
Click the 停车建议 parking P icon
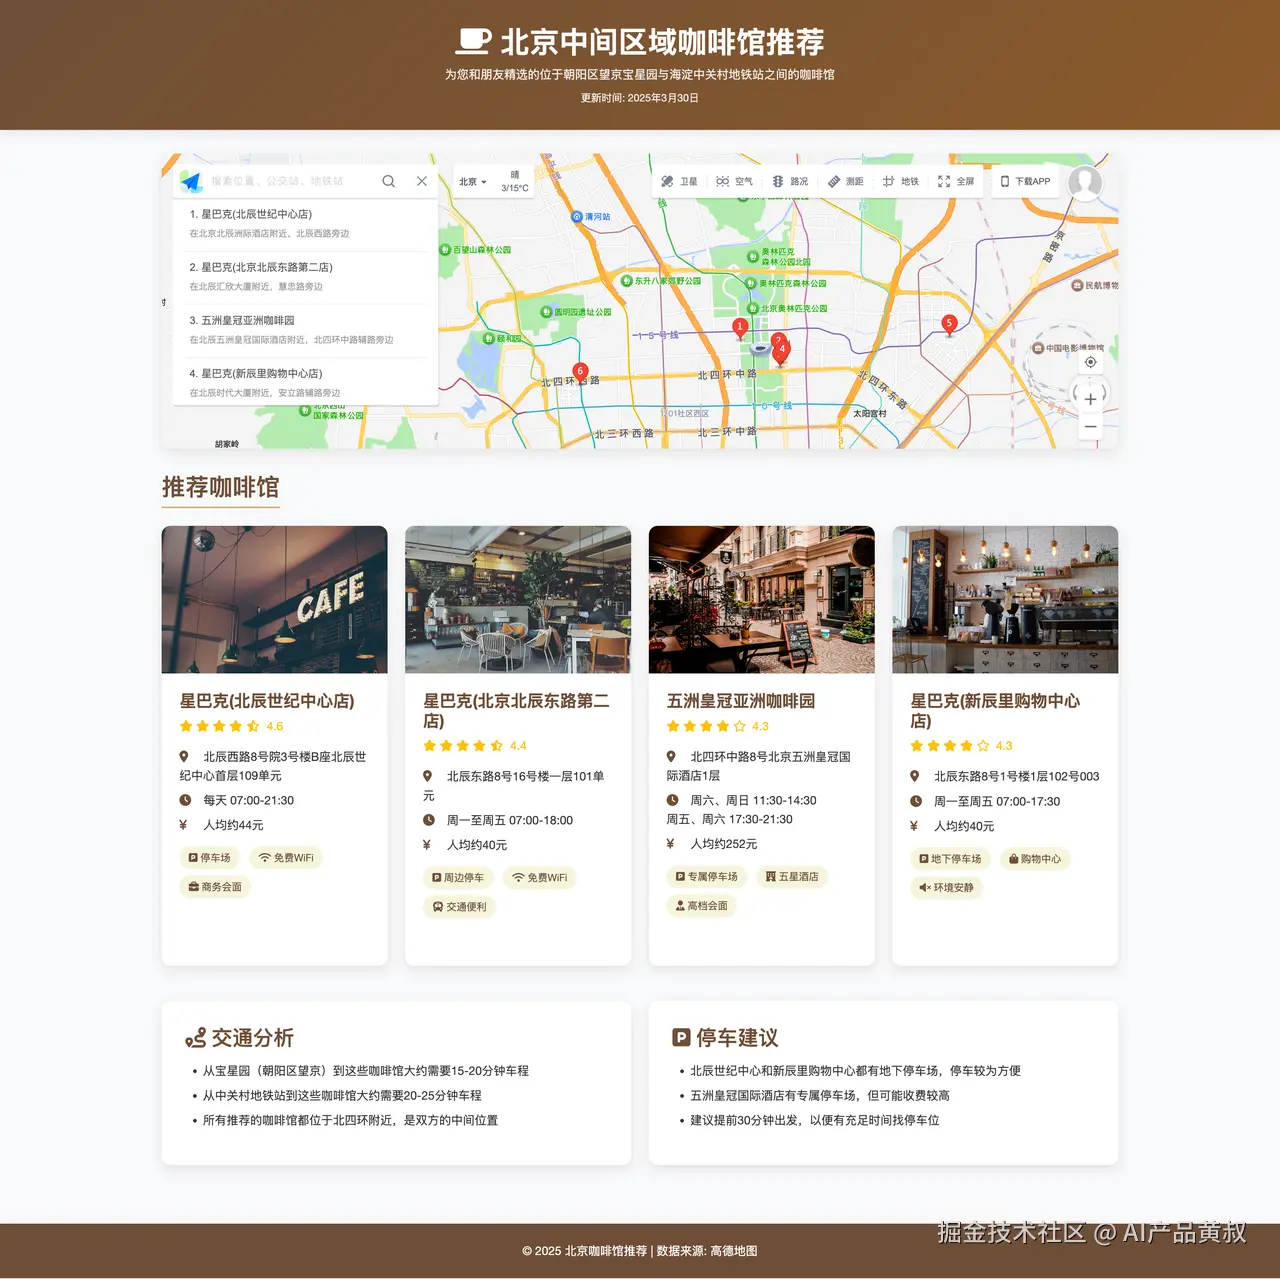pyautogui.click(x=681, y=1038)
